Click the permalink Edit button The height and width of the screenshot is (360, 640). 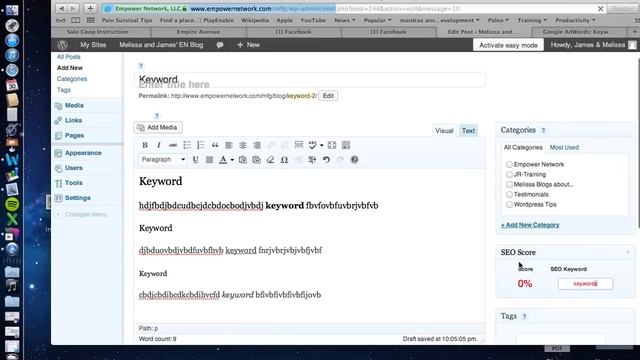(328, 96)
